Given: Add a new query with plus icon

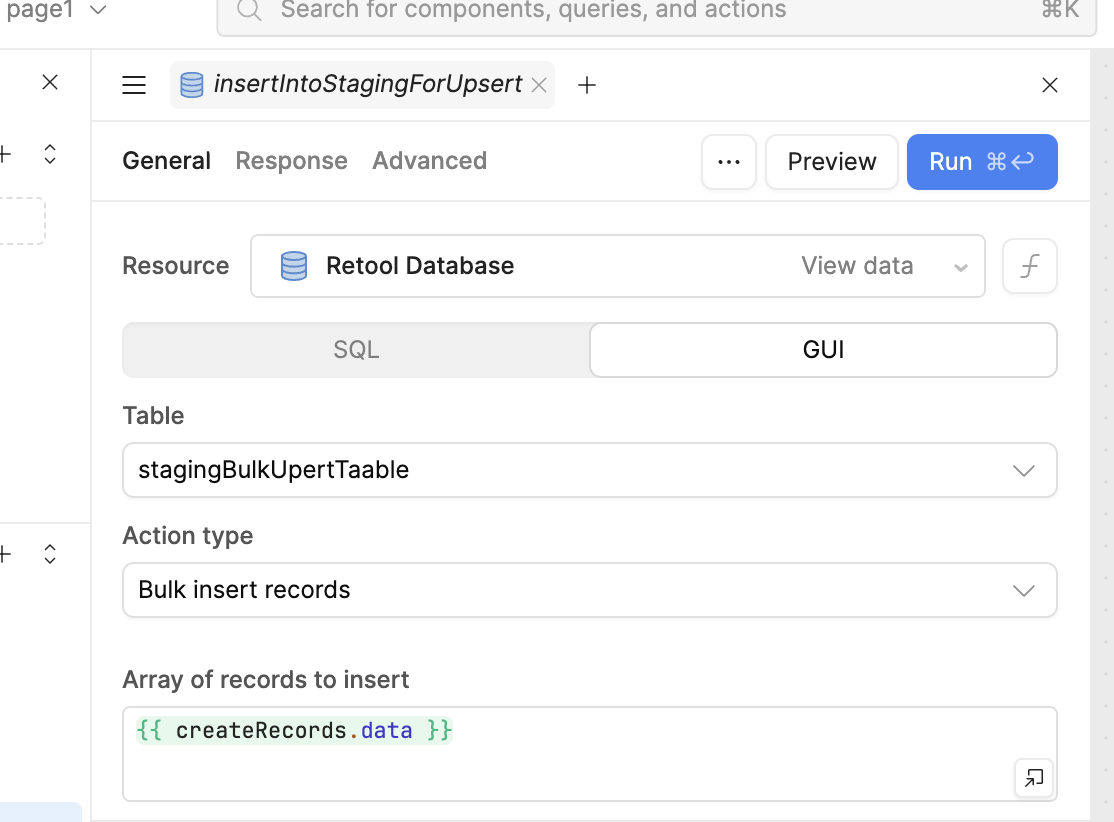Looking at the screenshot, I should [587, 85].
